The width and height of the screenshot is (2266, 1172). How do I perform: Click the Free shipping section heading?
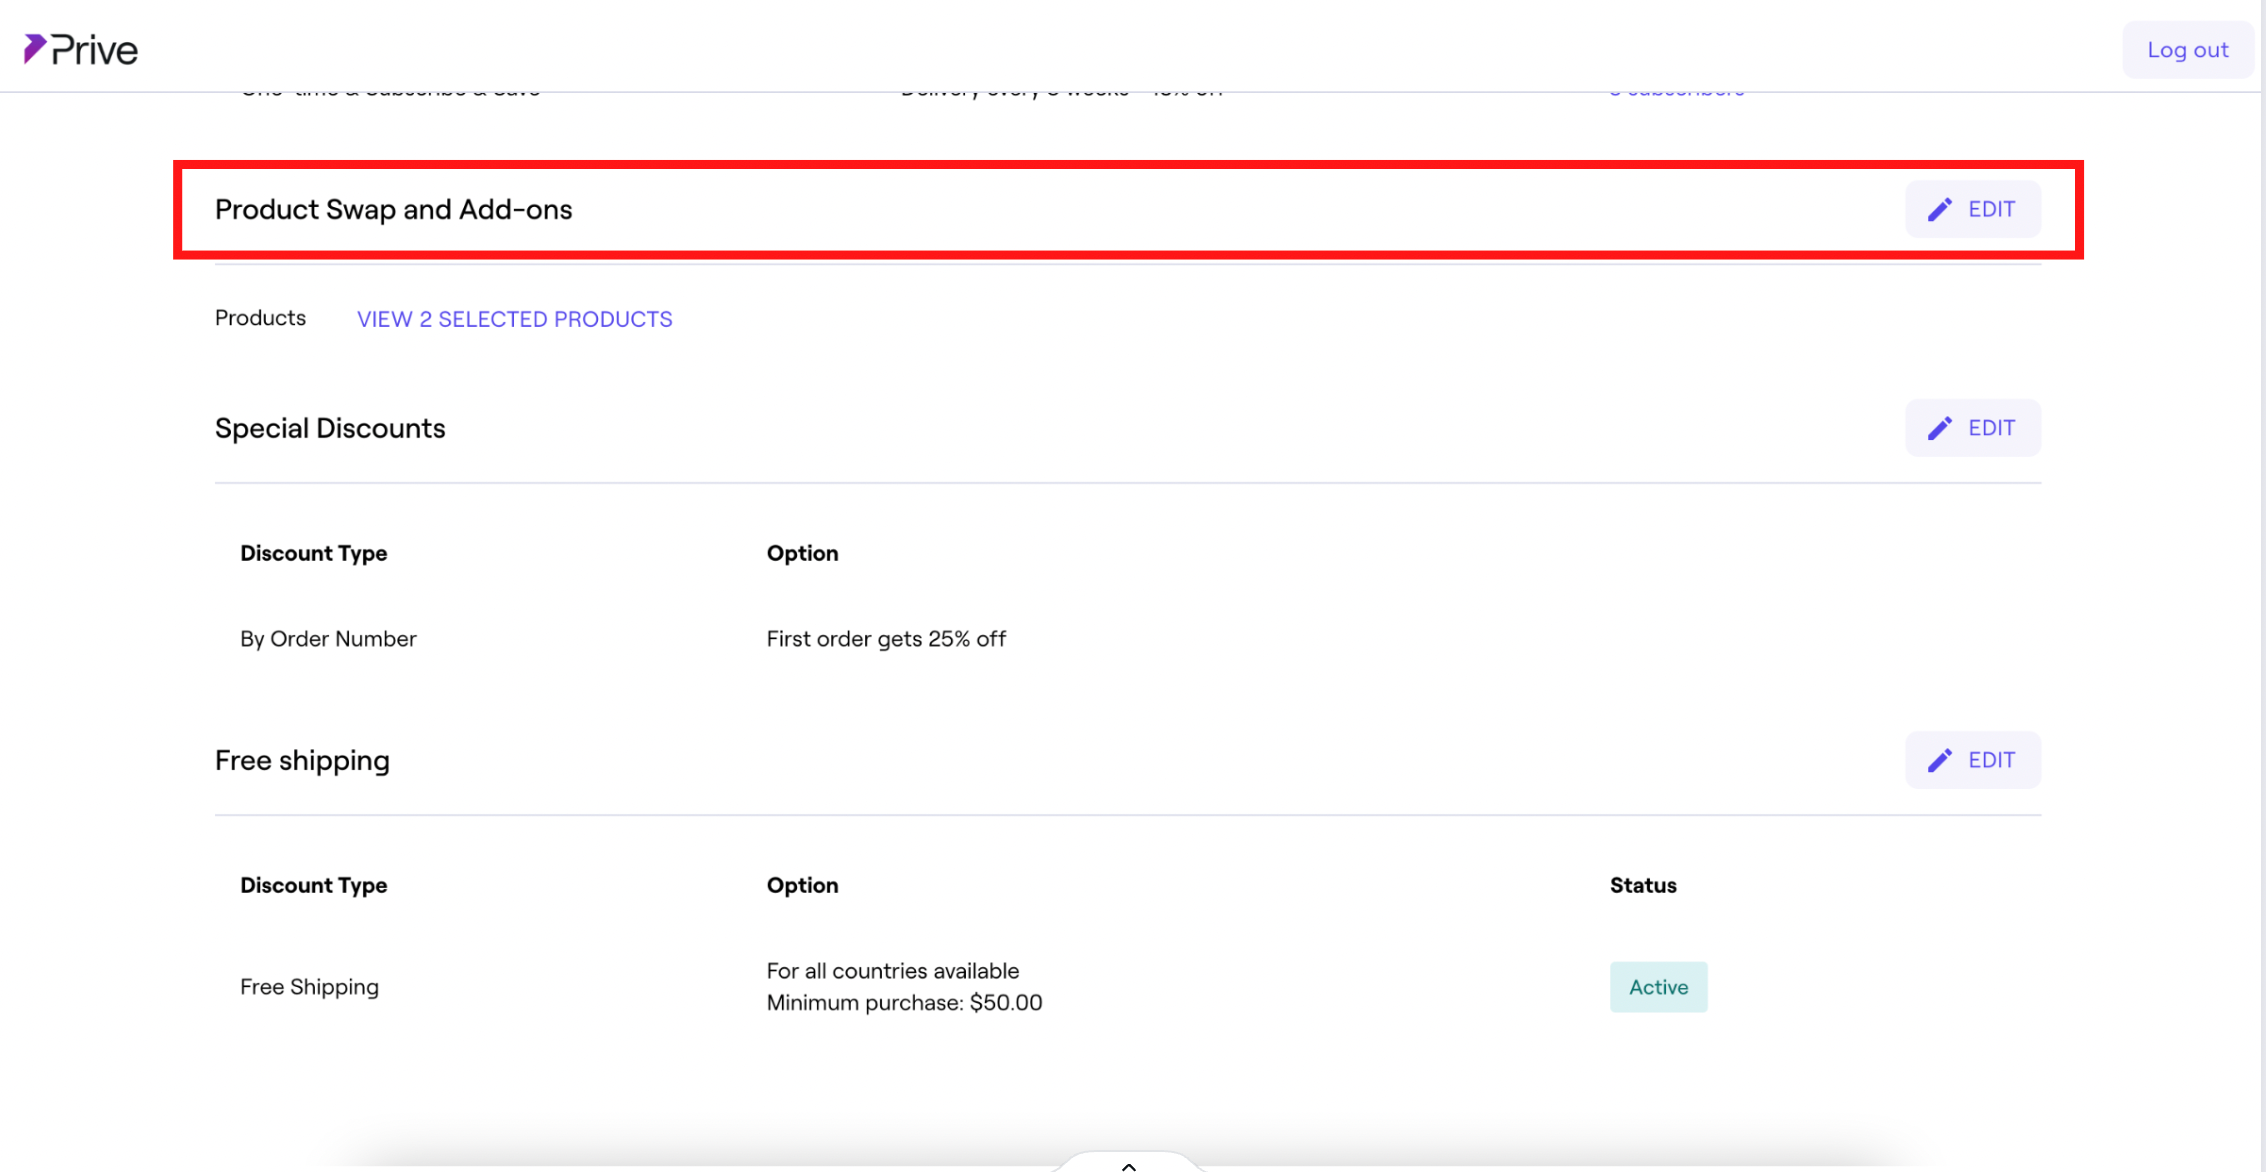pos(302,760)
